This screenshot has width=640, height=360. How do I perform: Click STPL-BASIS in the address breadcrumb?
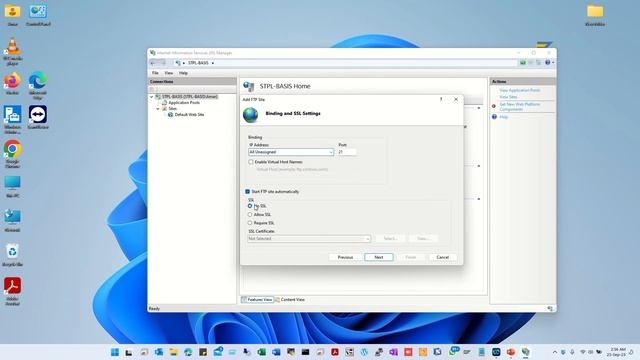pos(198,63)
